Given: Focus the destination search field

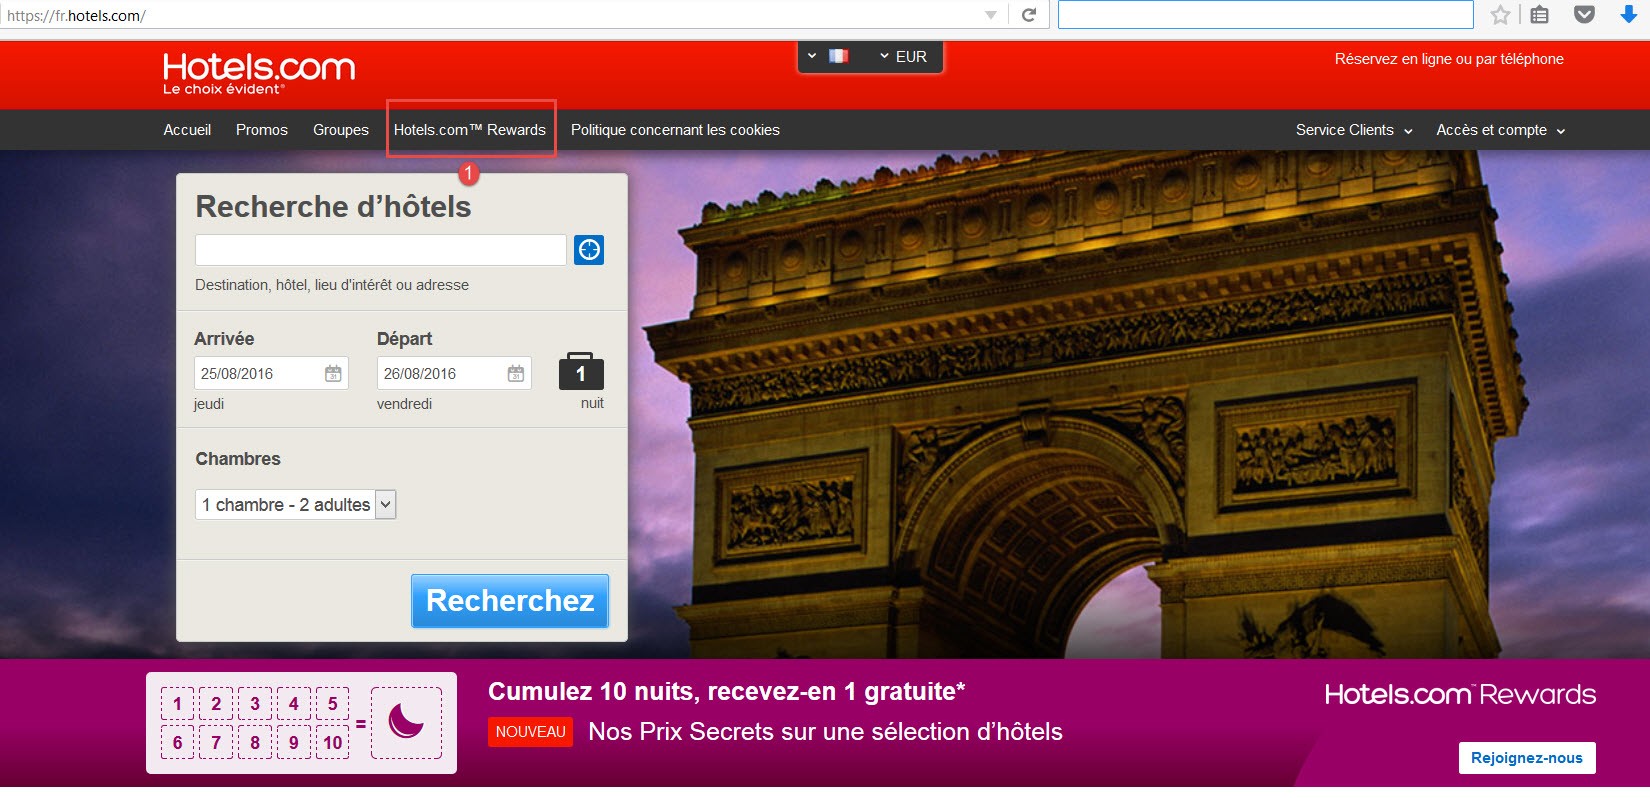Looking at the screenshot, I should pyautogui.click(x=381, y=250).
